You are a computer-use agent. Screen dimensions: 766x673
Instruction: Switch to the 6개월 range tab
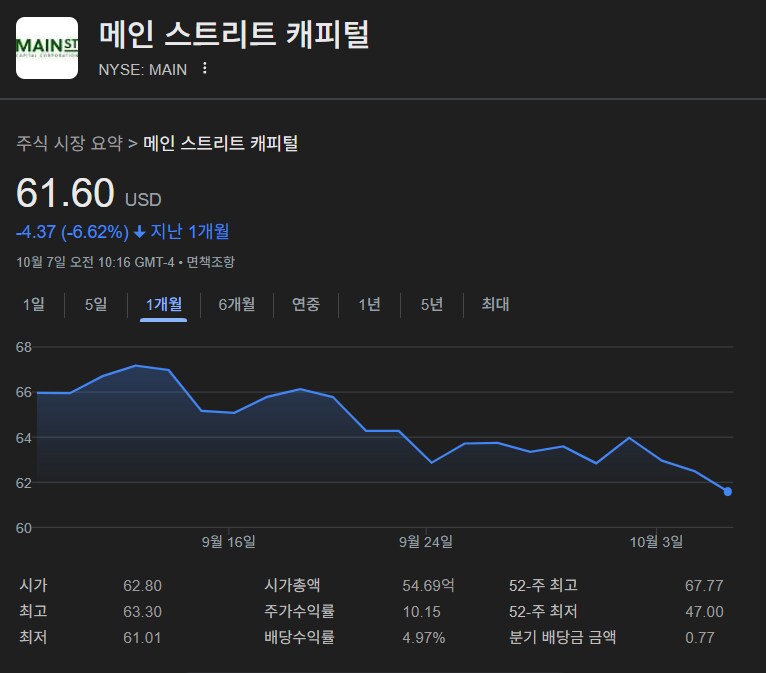pos(237,304)
